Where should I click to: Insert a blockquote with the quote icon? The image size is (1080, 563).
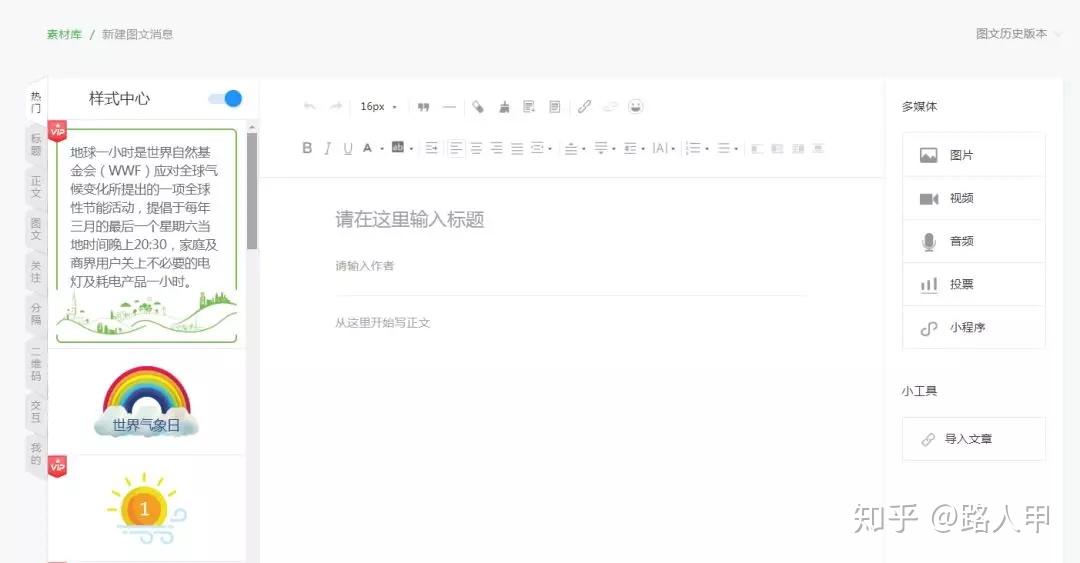[423, 107]
